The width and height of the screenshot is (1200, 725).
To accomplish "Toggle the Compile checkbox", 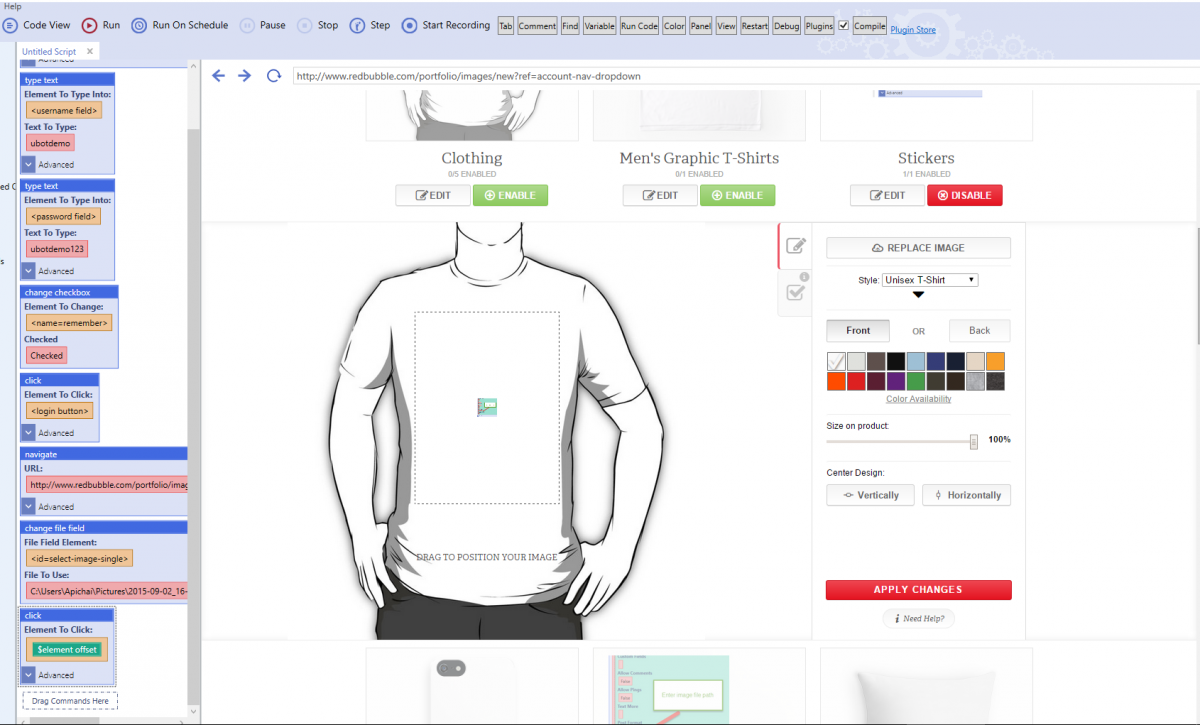I will click(844, 25).
